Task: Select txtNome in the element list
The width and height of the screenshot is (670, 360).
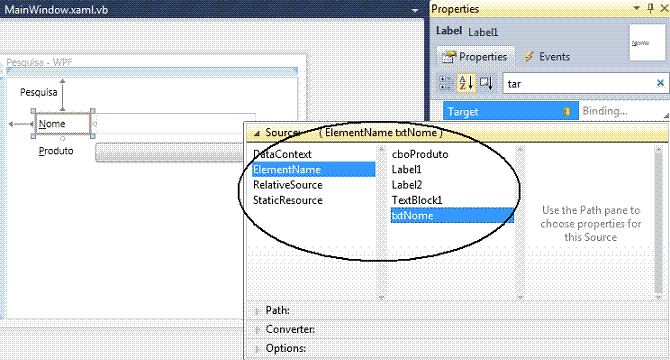Action: [x=452, y=215]
